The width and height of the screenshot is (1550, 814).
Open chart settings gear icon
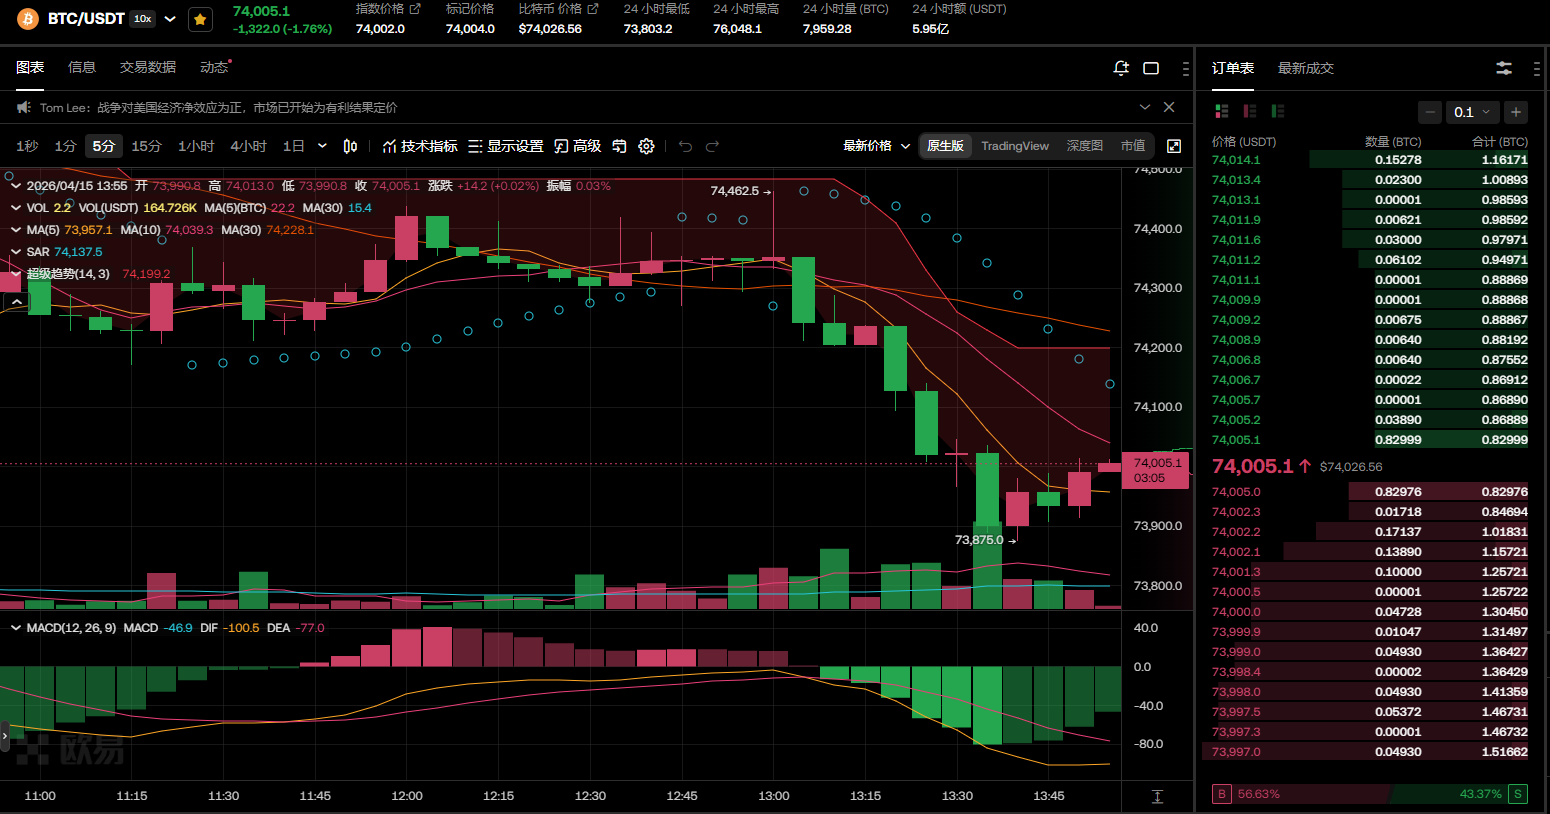pos(647,146)
